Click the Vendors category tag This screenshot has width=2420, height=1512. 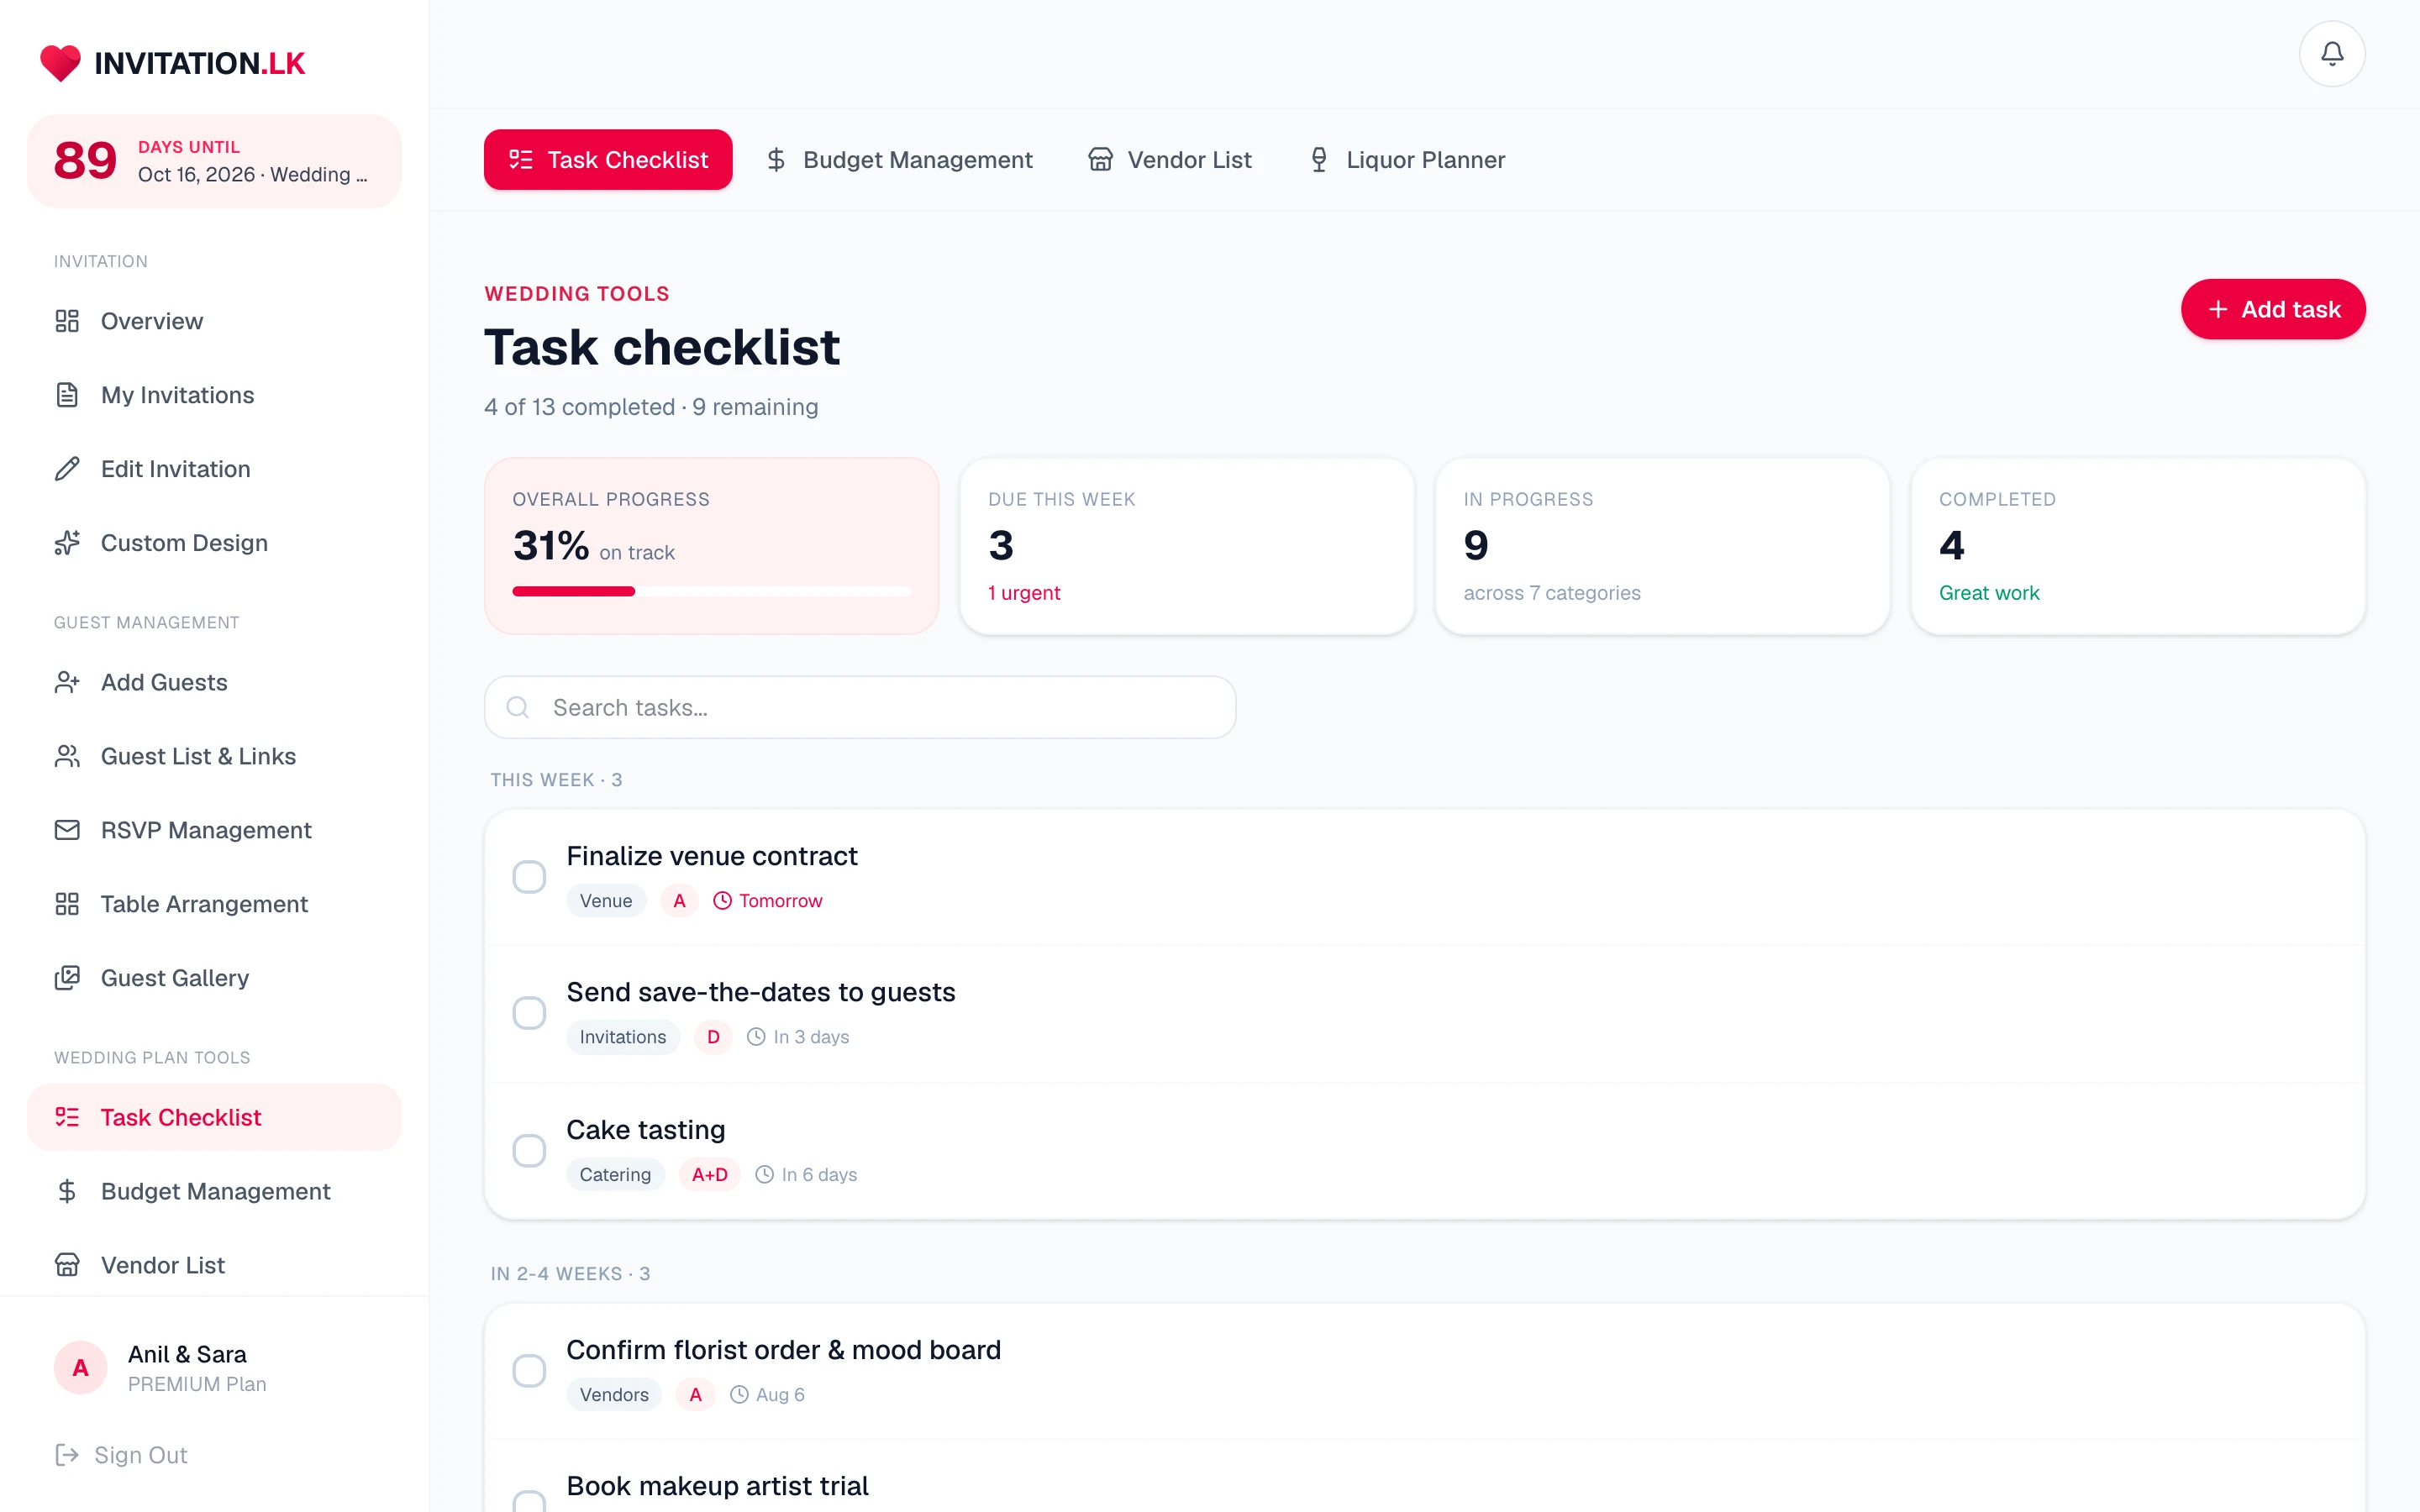pos(614,1395)
